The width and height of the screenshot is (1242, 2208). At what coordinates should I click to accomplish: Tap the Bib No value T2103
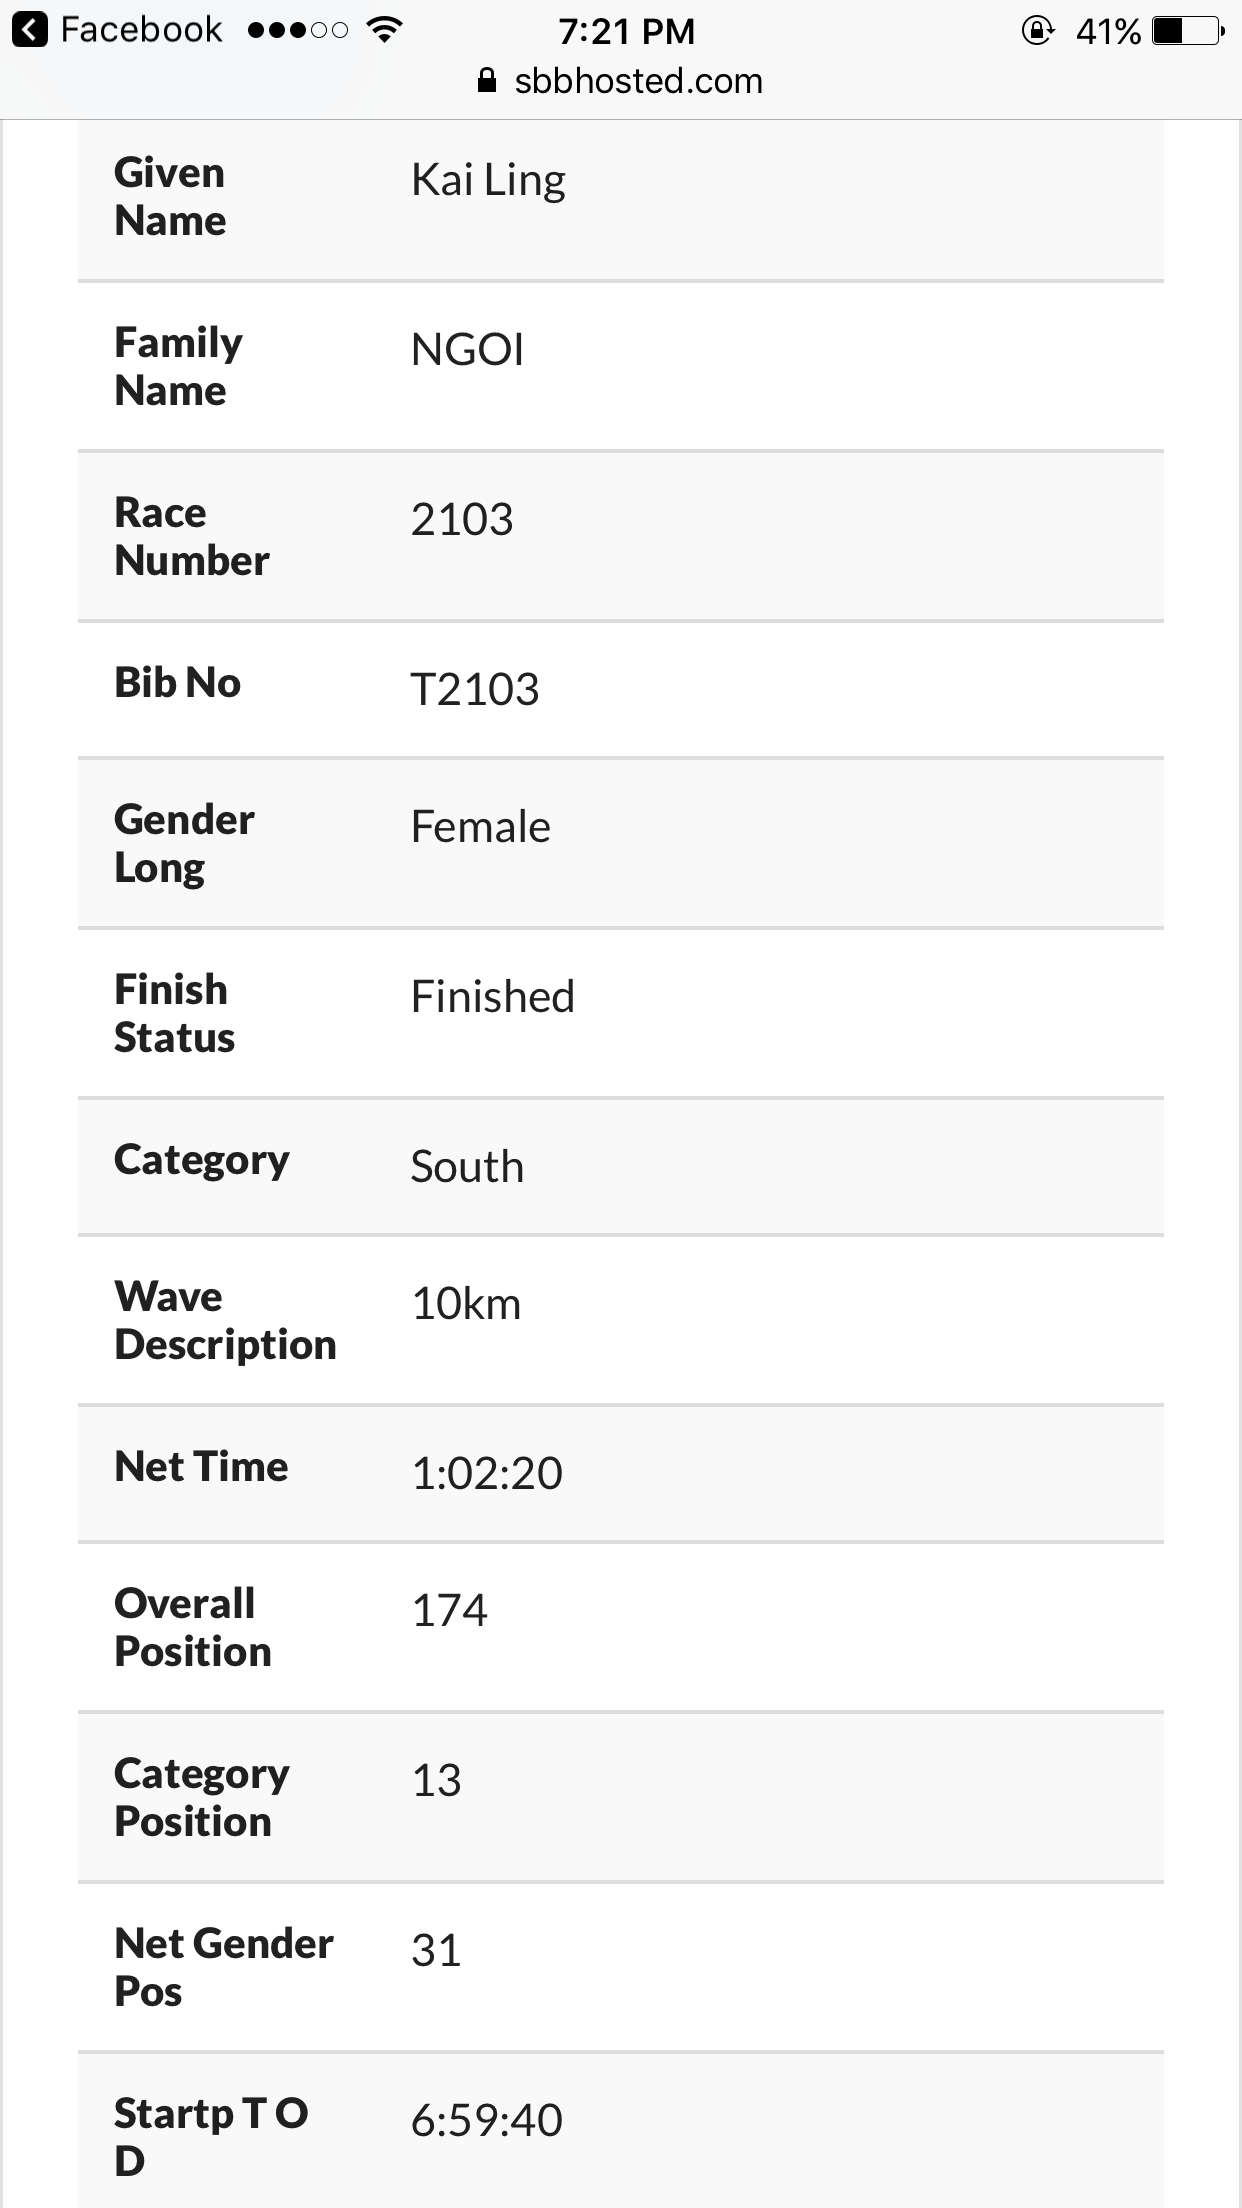[x=475, y=690]
